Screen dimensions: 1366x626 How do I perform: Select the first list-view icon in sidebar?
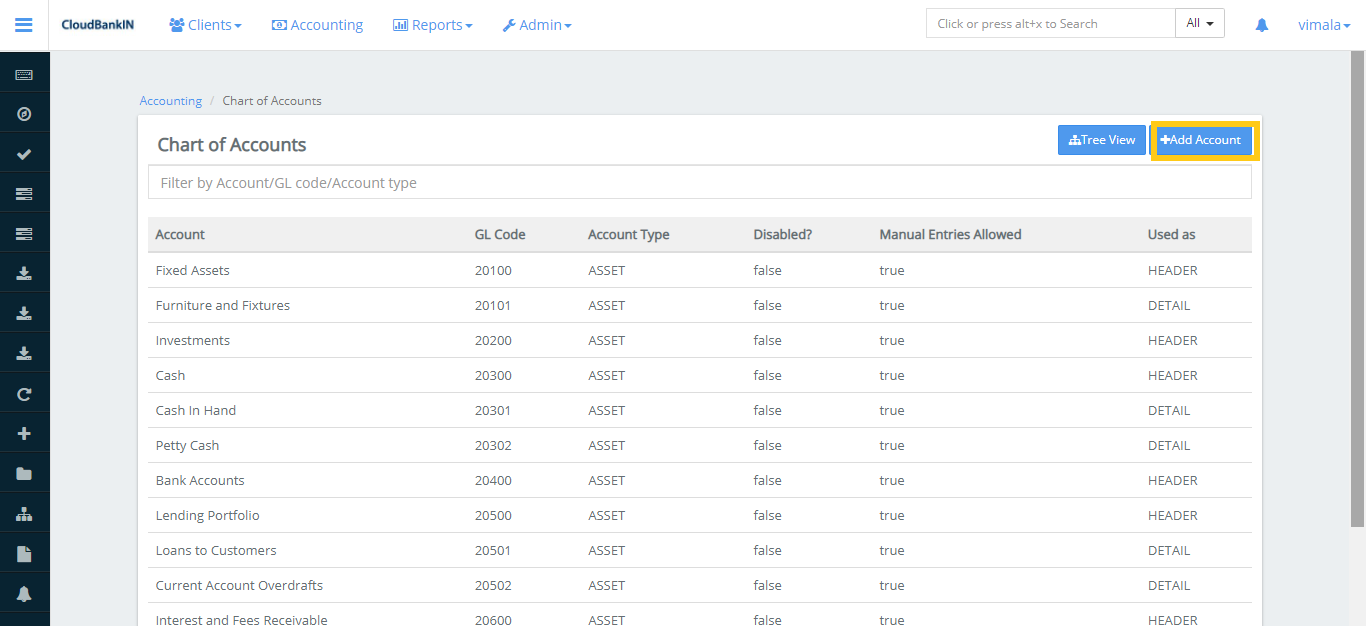pyautogui.click(x=24, y=192)
